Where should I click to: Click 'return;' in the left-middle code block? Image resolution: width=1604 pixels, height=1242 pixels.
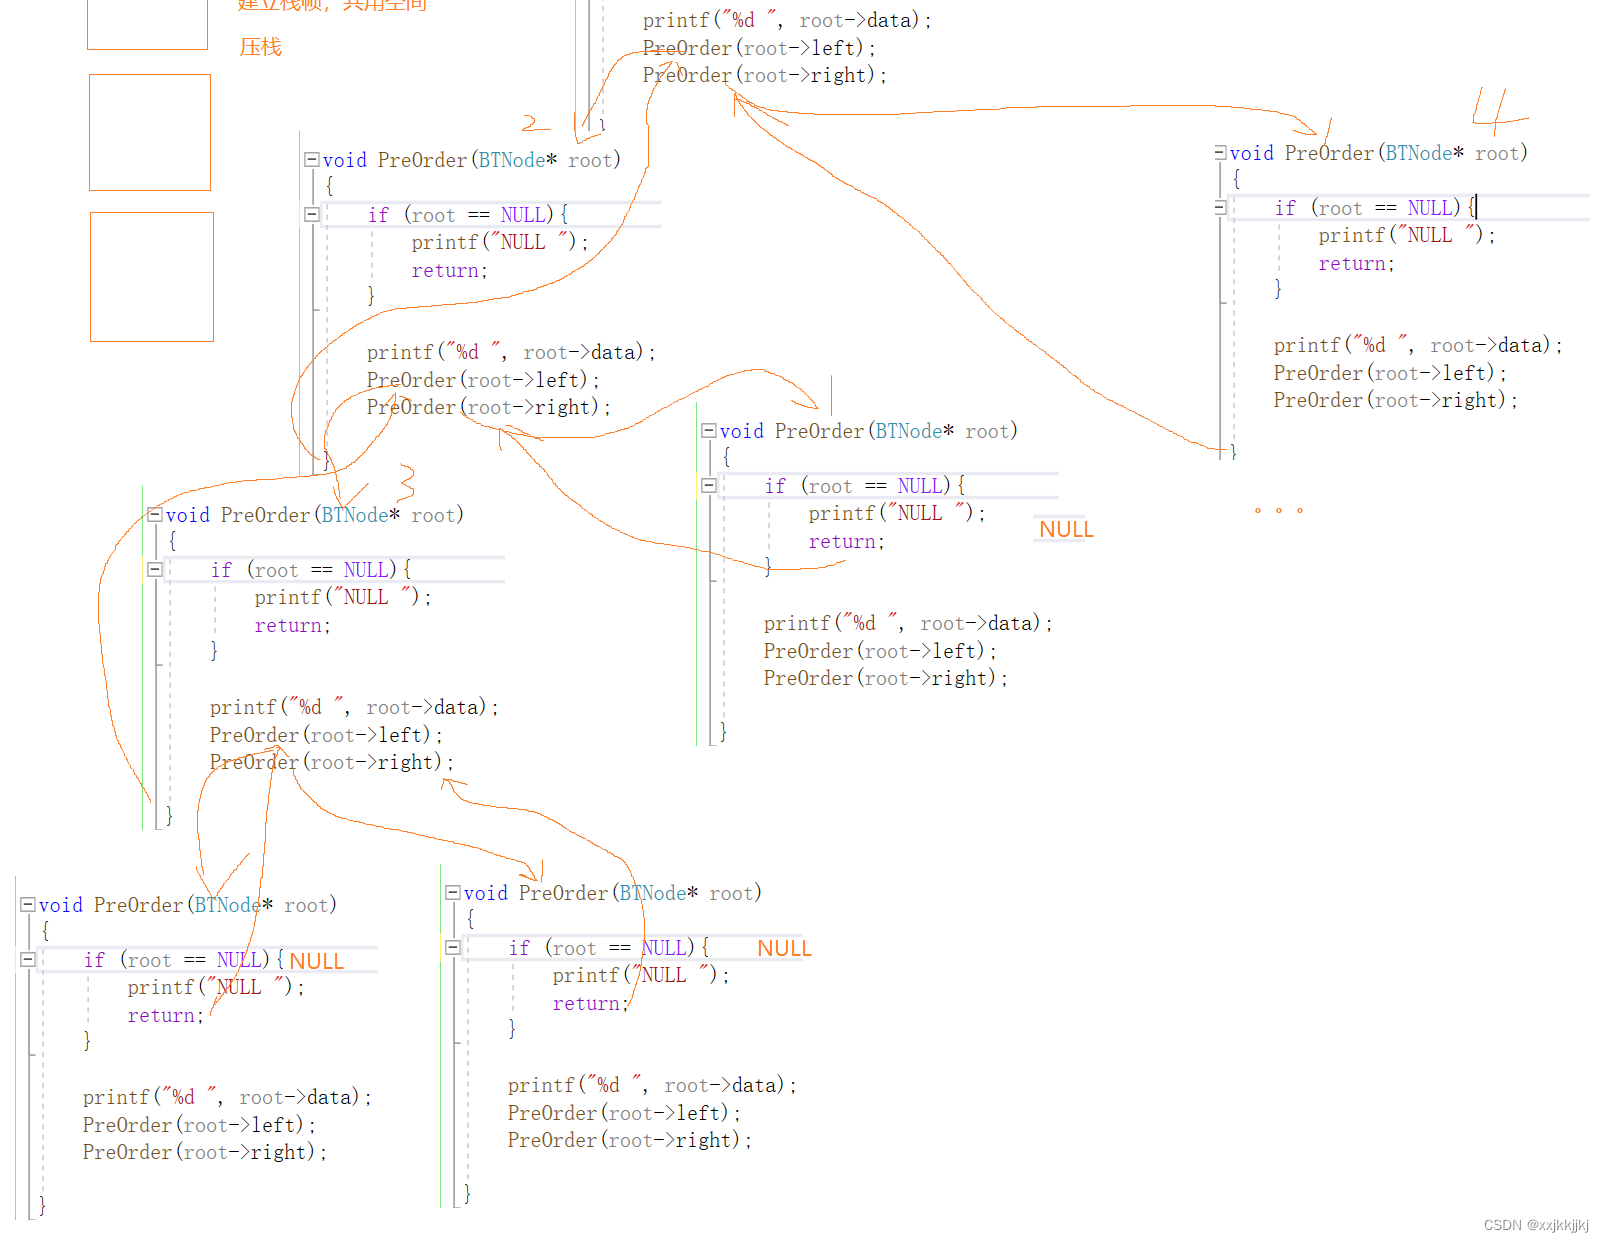coord(293,625)
